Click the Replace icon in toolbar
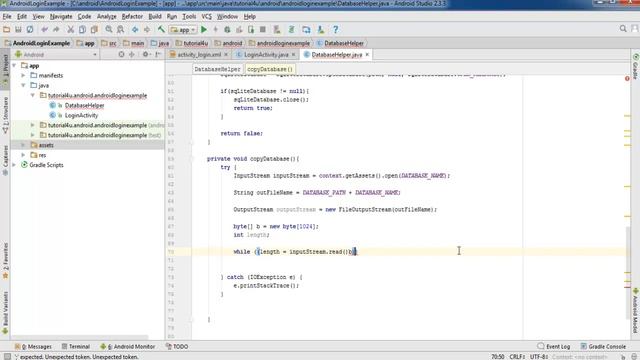 (120, 29)
